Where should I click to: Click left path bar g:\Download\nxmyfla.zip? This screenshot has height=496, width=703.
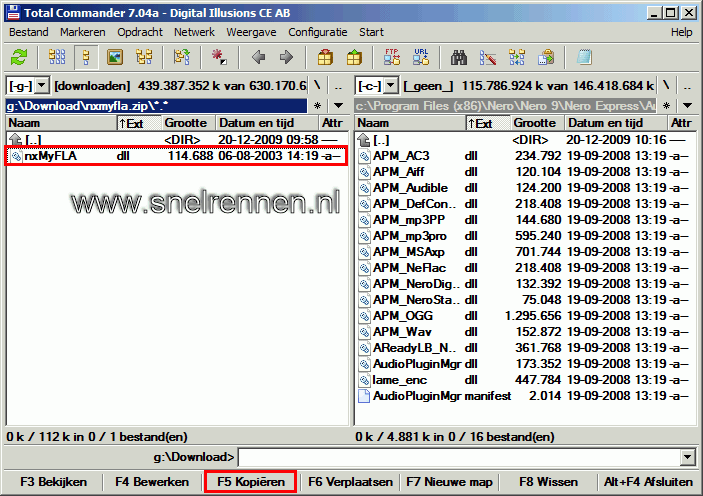(156, 106)
